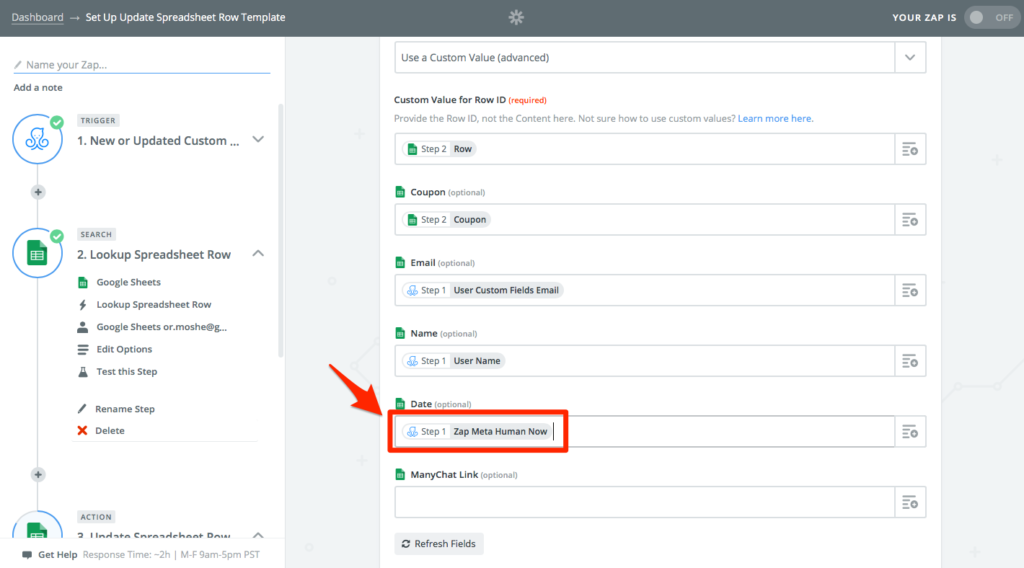The height and width of the screenshot is (568, 1024).
Task: Click the Refresh Fields button
Action: (439, 544)
